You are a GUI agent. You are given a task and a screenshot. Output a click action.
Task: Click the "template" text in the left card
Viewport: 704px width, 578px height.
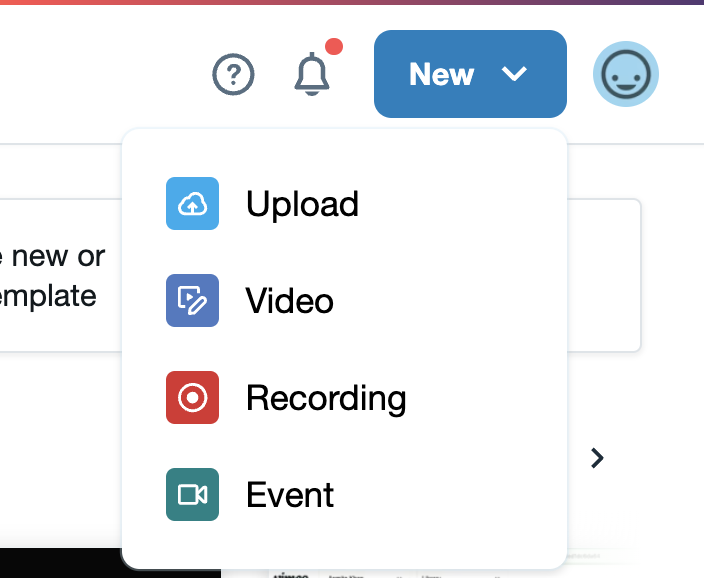(x=48, y=296)
